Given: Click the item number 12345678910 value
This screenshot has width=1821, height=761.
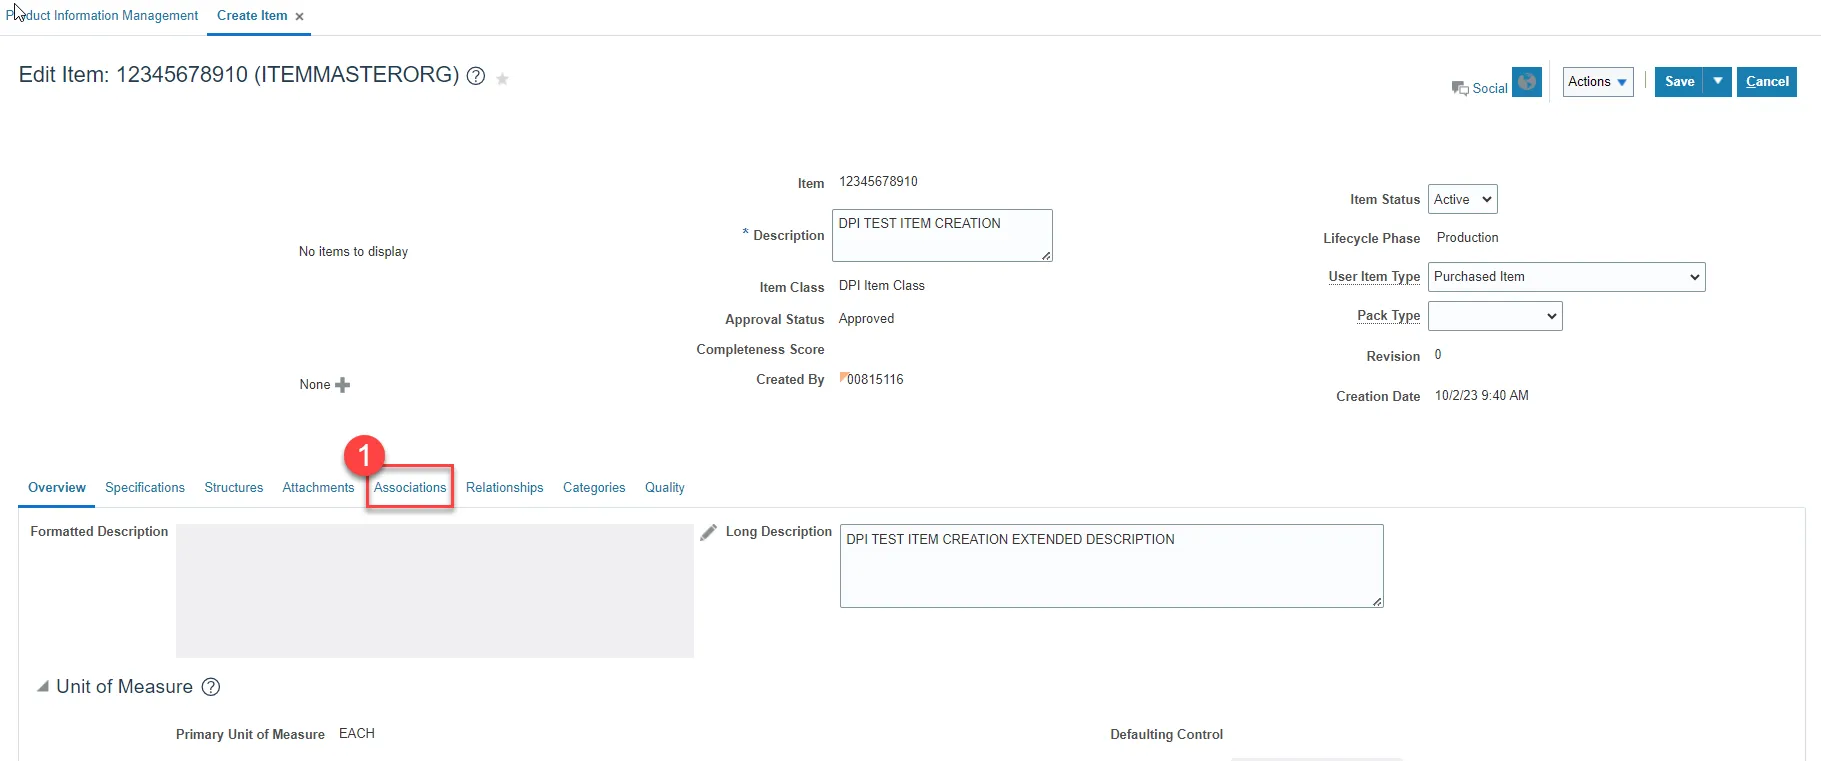Looking at the screenshot, I should pos(878,182).
